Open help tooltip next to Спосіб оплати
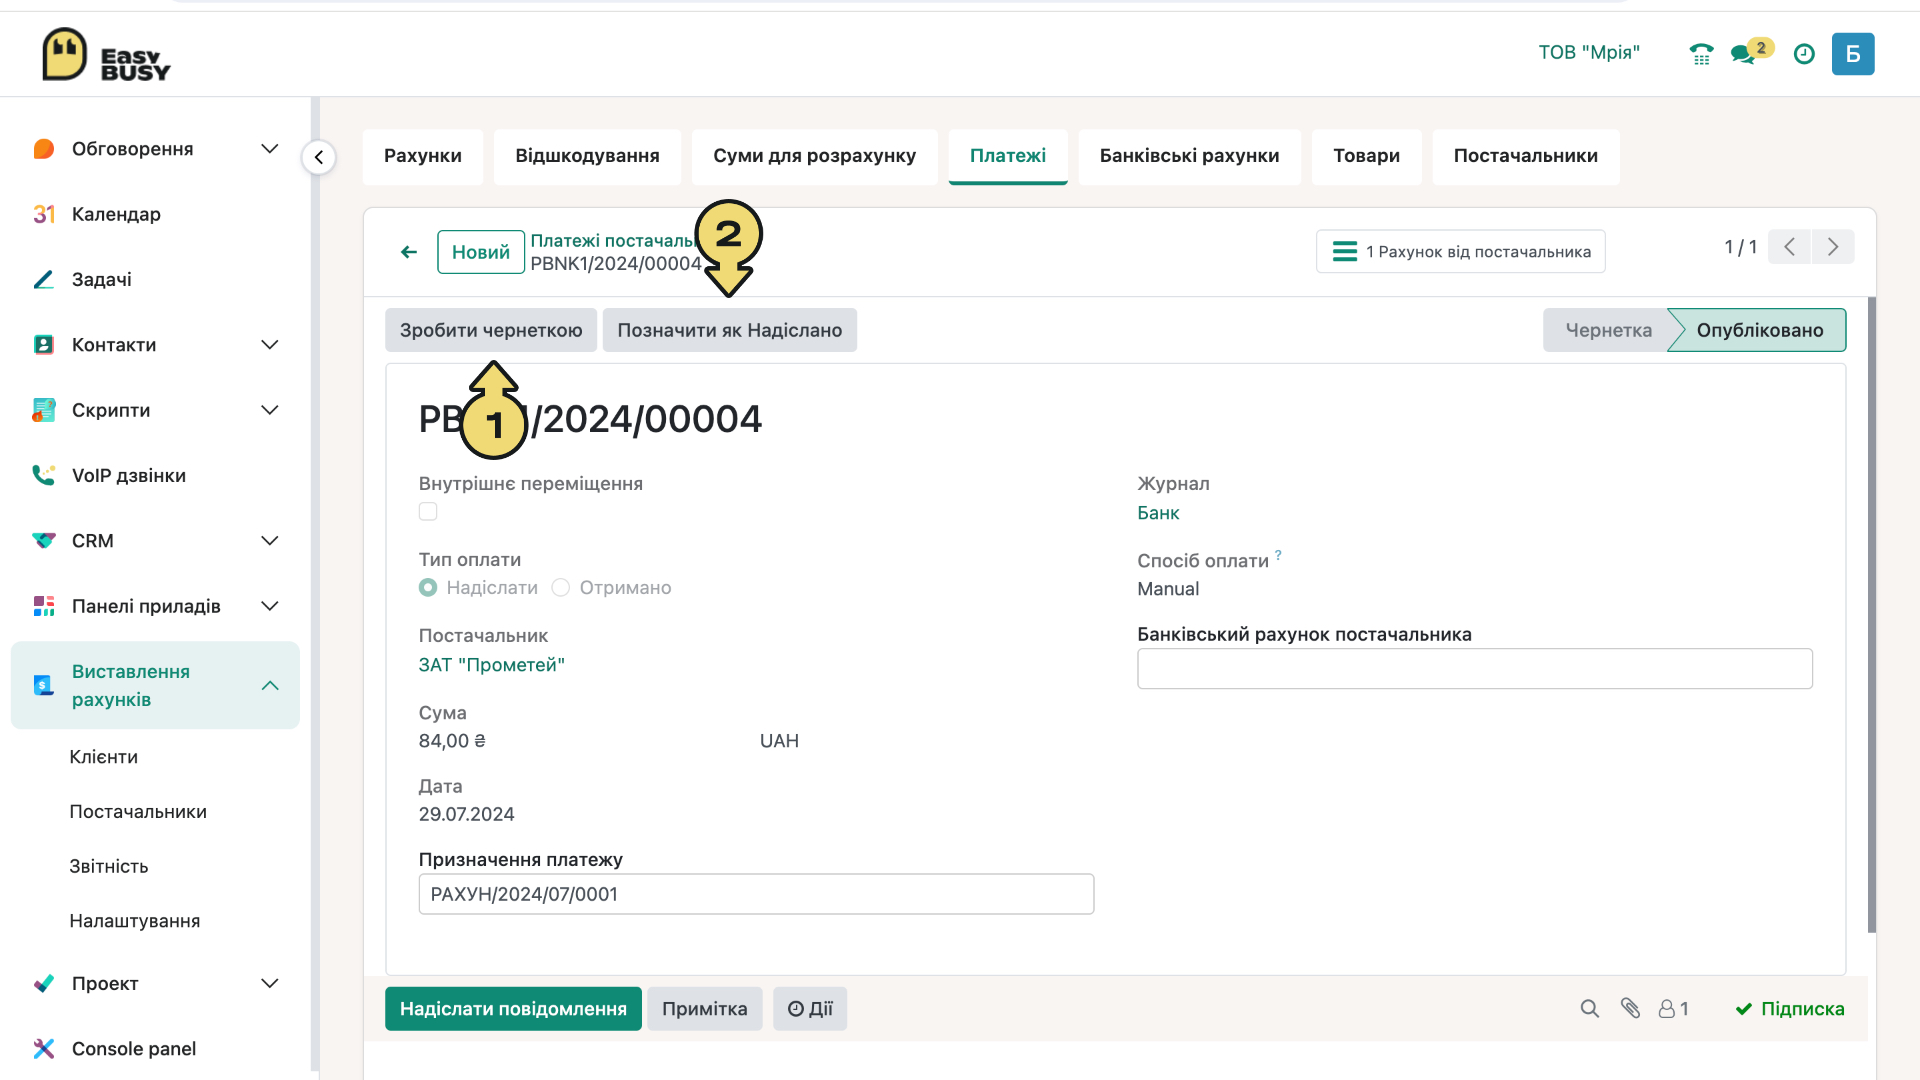This screenshot has width=1920, height=1080. coord(1278,554)
